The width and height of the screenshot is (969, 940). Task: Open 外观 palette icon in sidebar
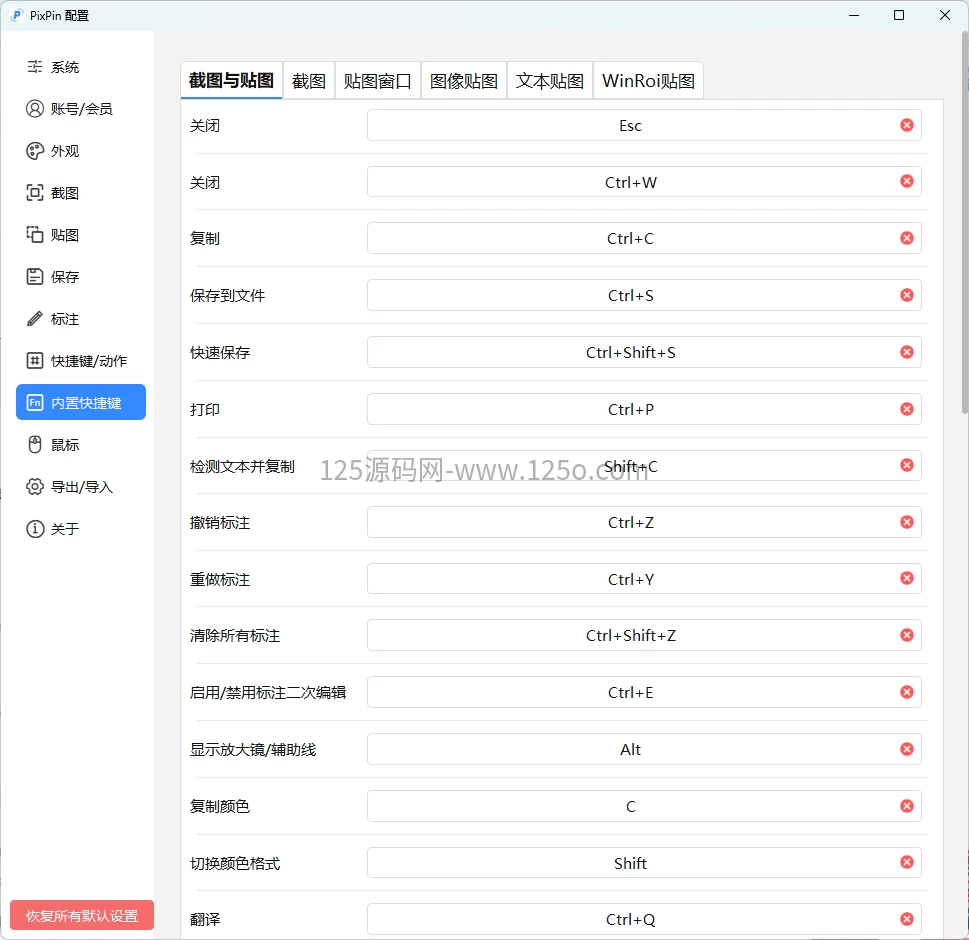point(35,151)
